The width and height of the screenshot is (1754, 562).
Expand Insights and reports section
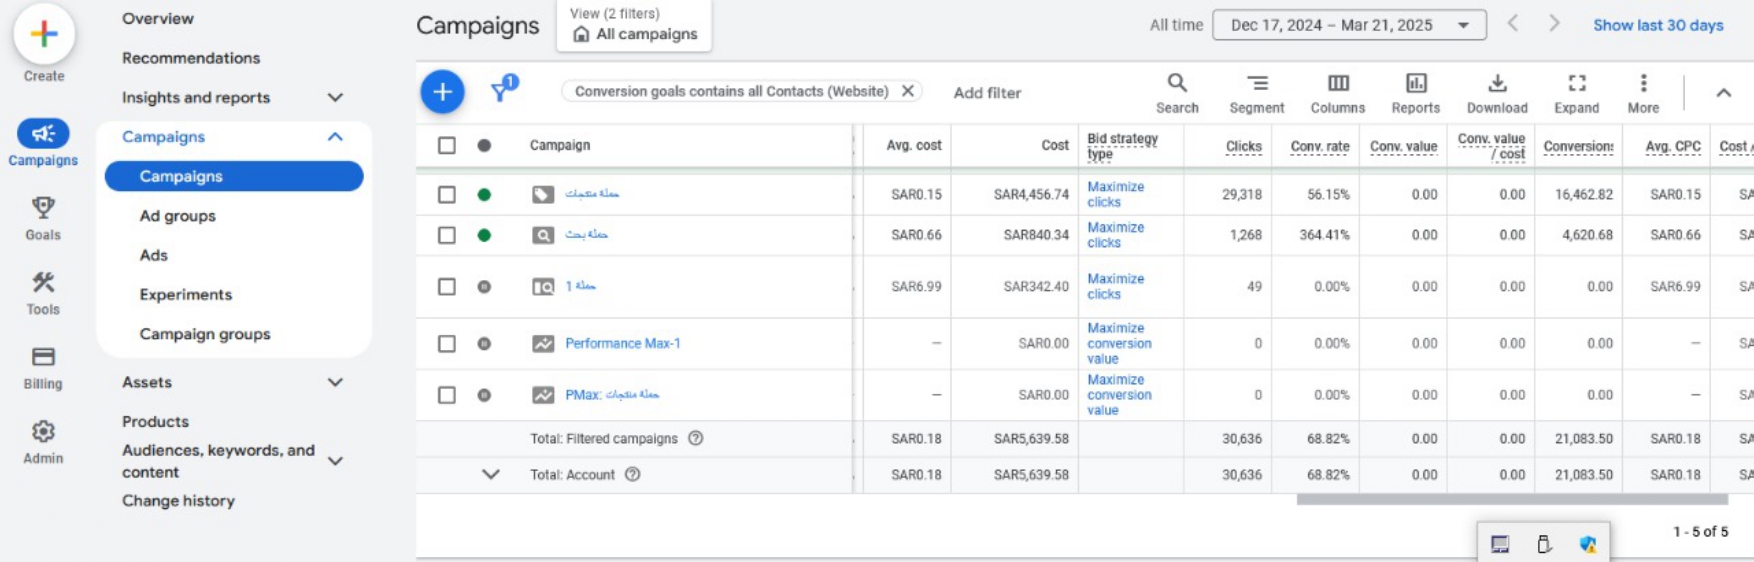pyautogui.click(x=335, y=98)
